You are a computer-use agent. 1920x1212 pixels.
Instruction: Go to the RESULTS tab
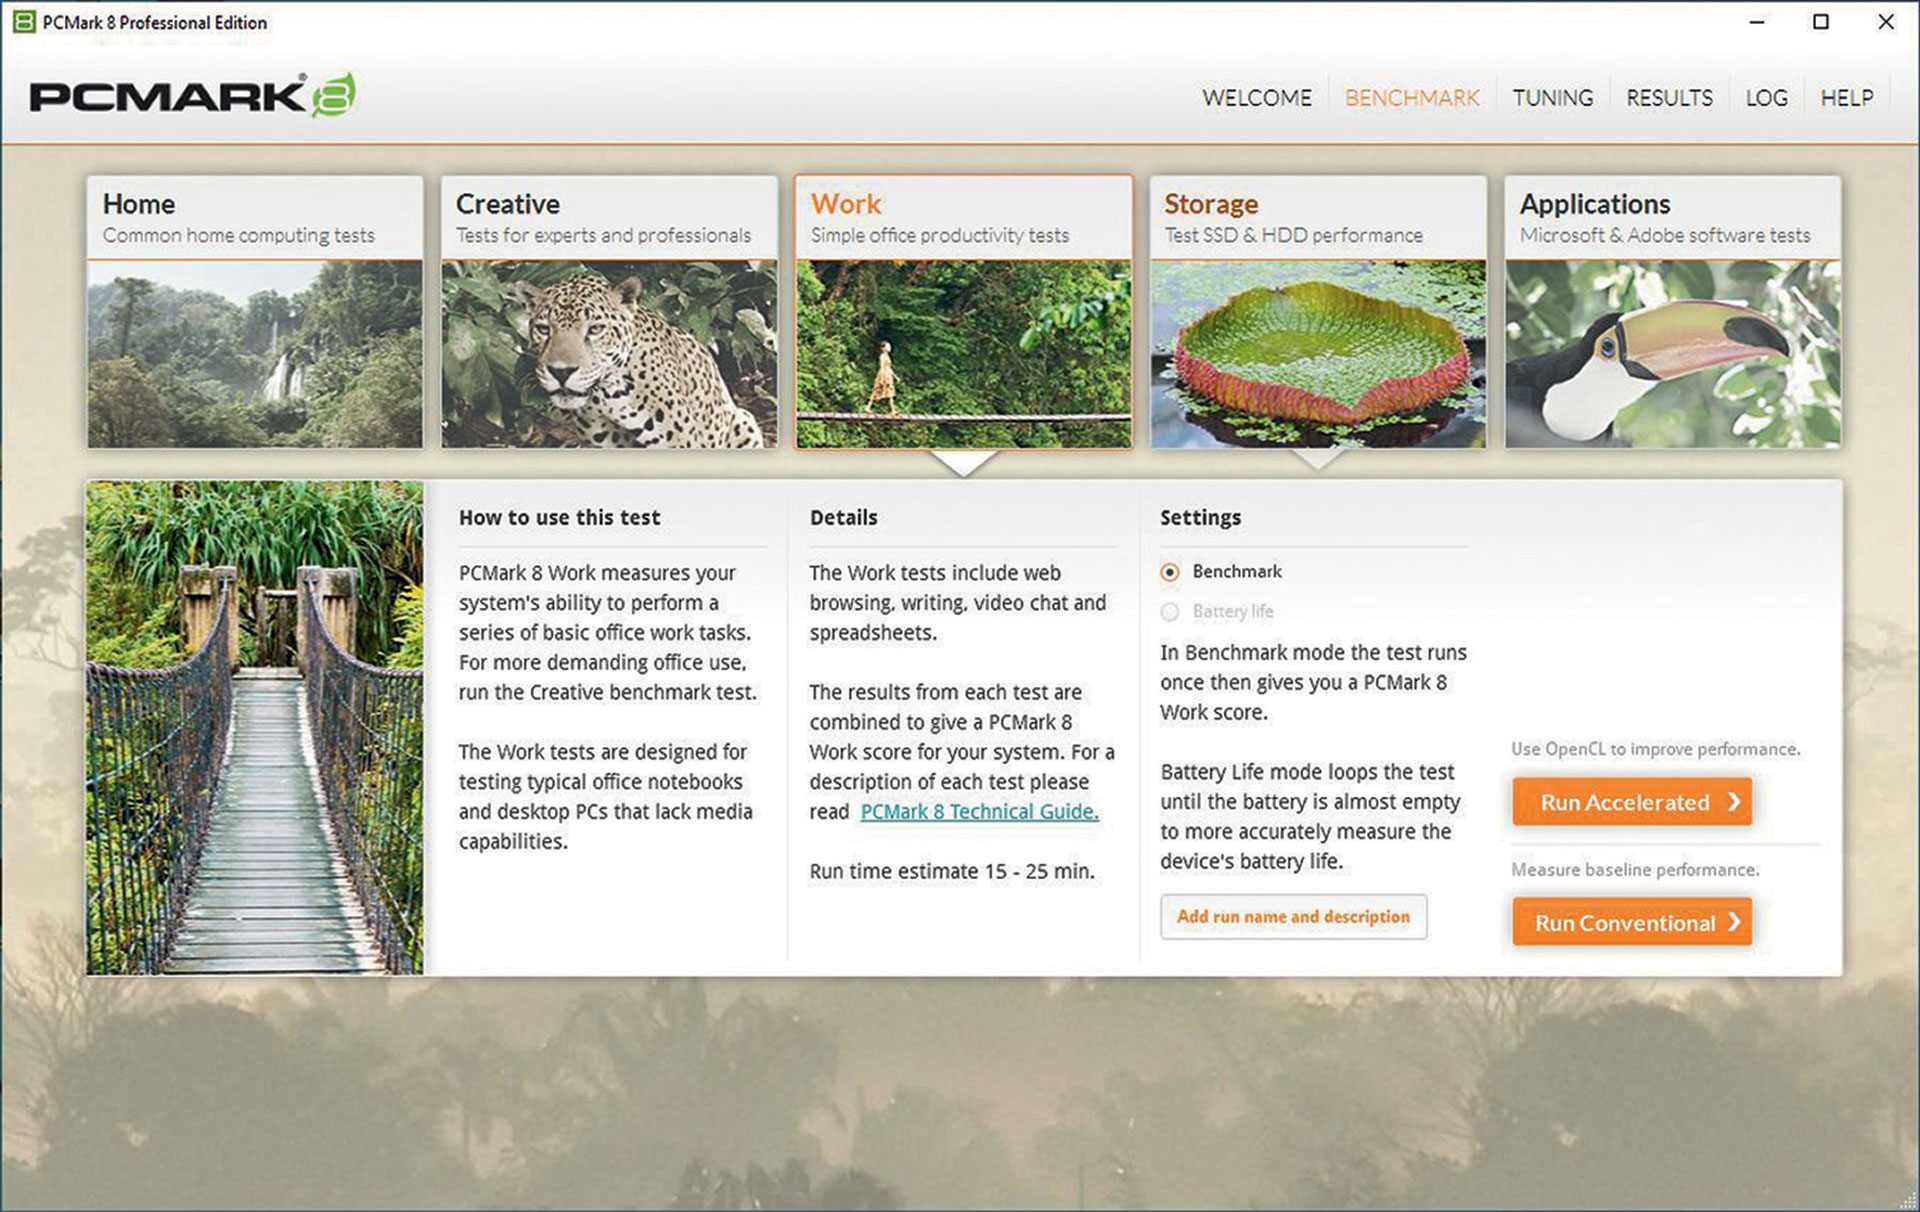1669,98
